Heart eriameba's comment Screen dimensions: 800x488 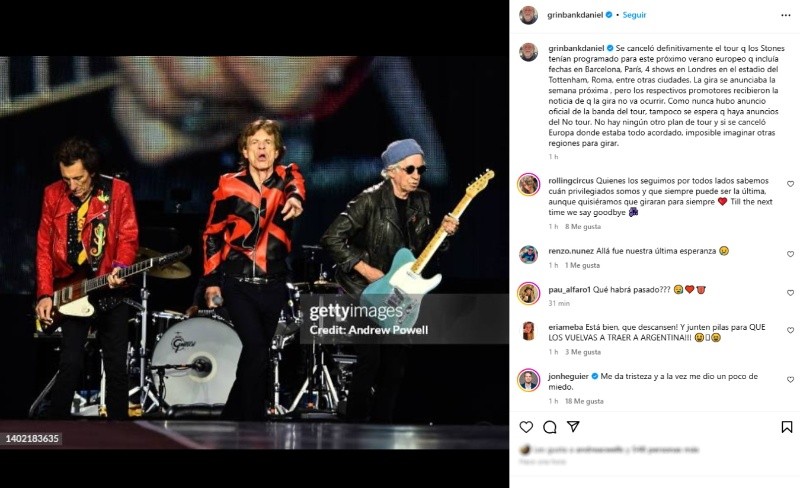pos(789,330)
